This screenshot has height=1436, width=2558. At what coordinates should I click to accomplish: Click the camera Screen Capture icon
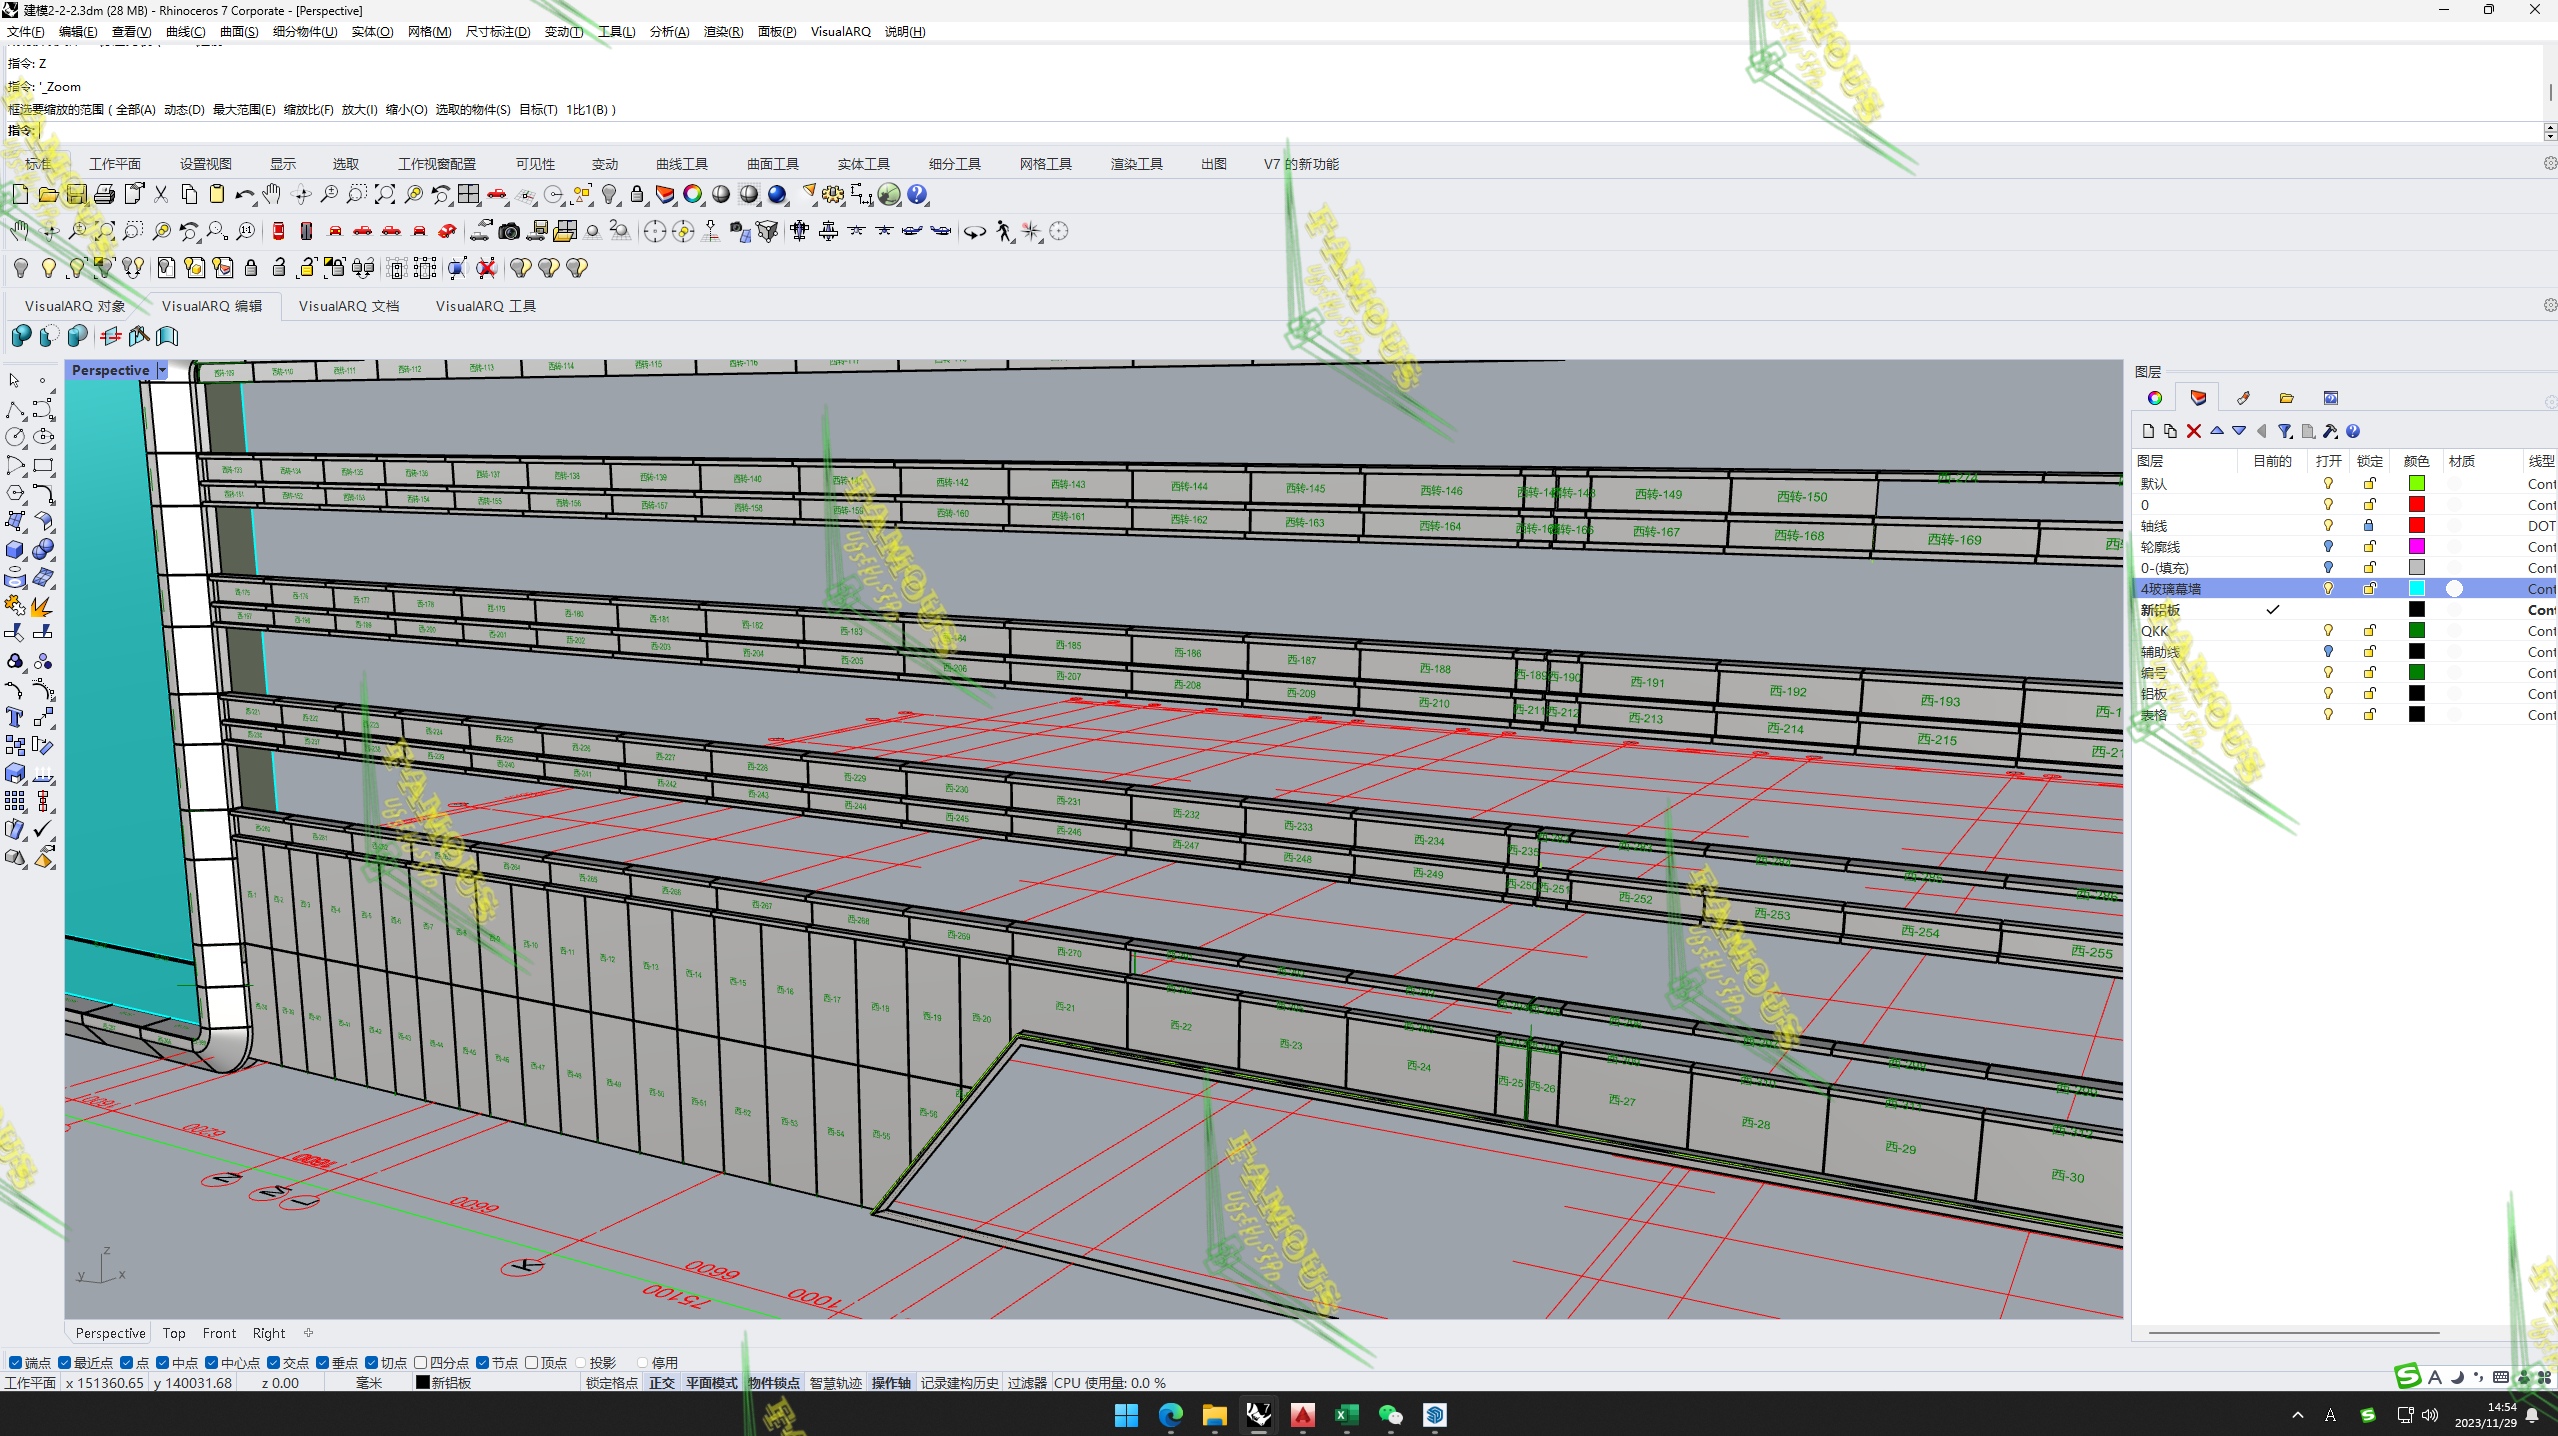click(509, 231)
